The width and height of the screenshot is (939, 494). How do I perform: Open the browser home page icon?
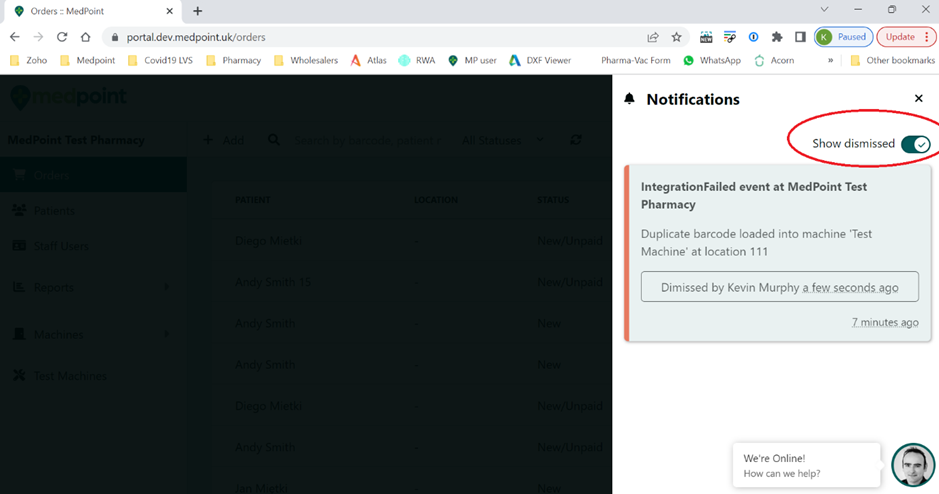click(86, 37)
